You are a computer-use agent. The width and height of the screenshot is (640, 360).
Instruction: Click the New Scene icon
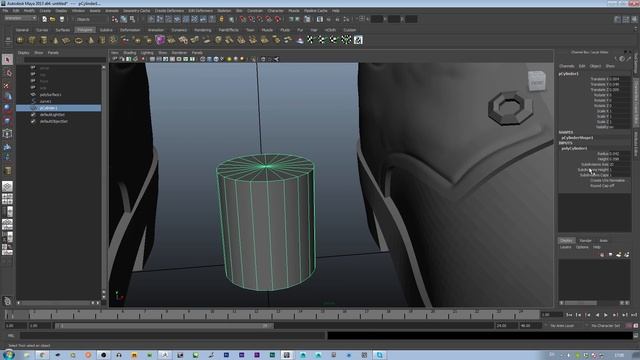44,19
